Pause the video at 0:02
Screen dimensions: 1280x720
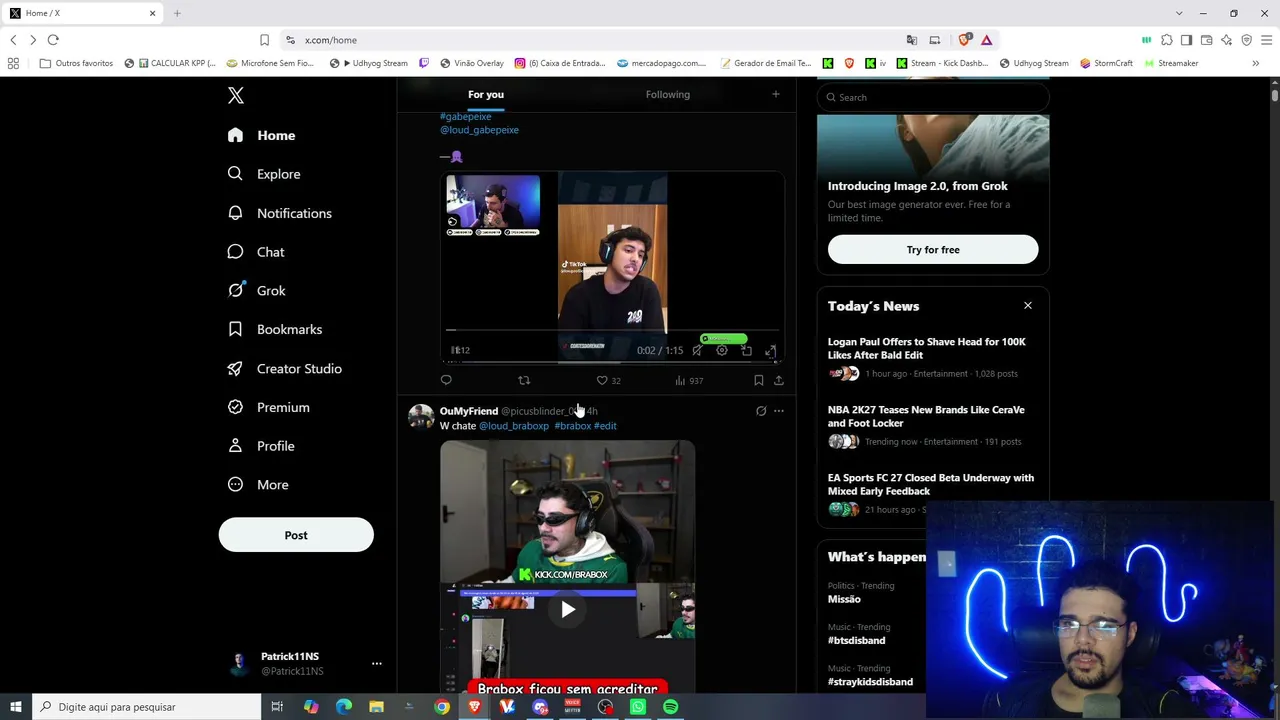point(456,350)
